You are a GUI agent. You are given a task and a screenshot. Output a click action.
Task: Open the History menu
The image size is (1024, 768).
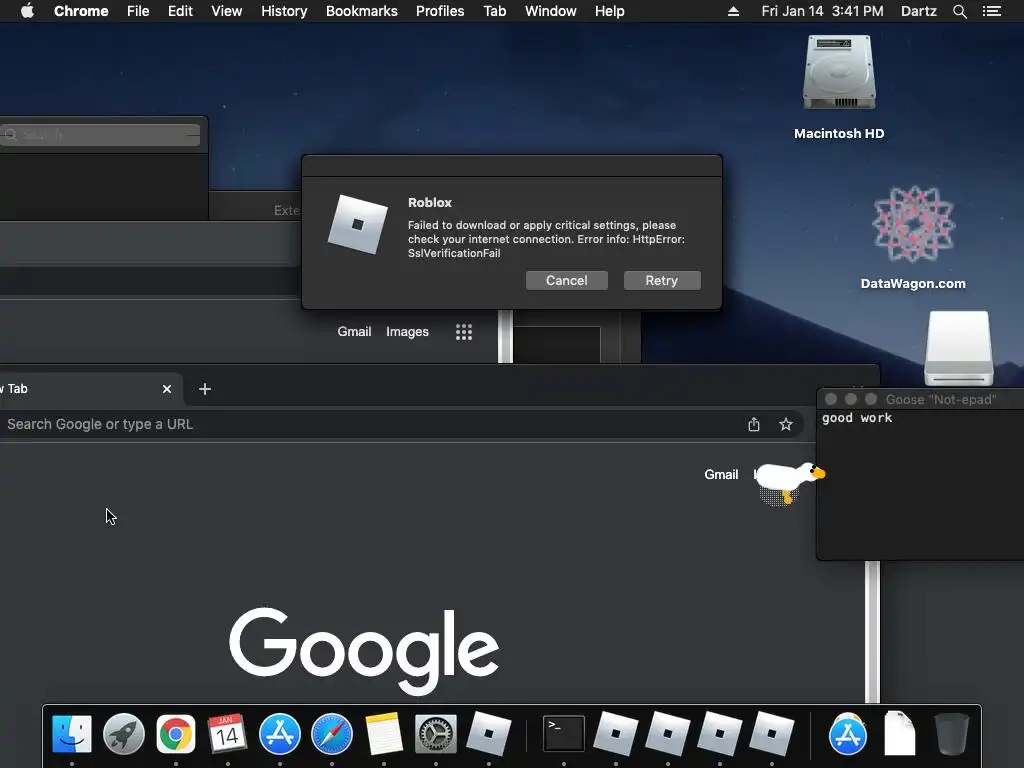coord(284,11)
